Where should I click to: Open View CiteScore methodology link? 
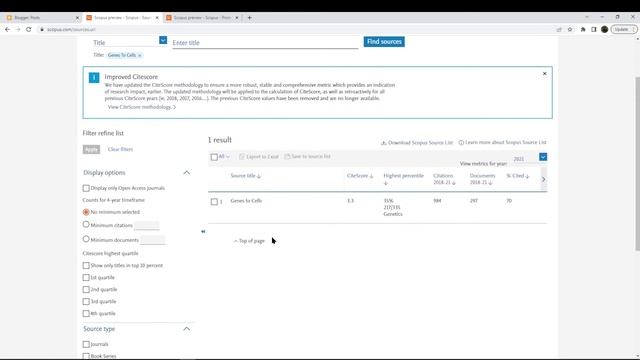pyautogui.click(x=142, y=107)
